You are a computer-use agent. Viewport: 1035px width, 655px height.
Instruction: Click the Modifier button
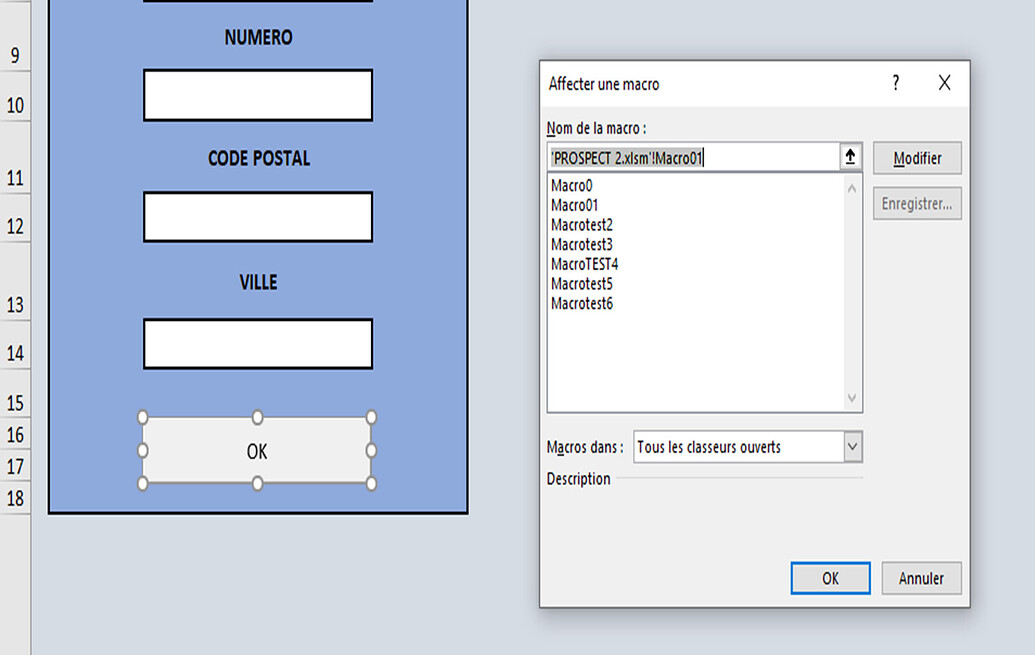(x=916, y=157)
